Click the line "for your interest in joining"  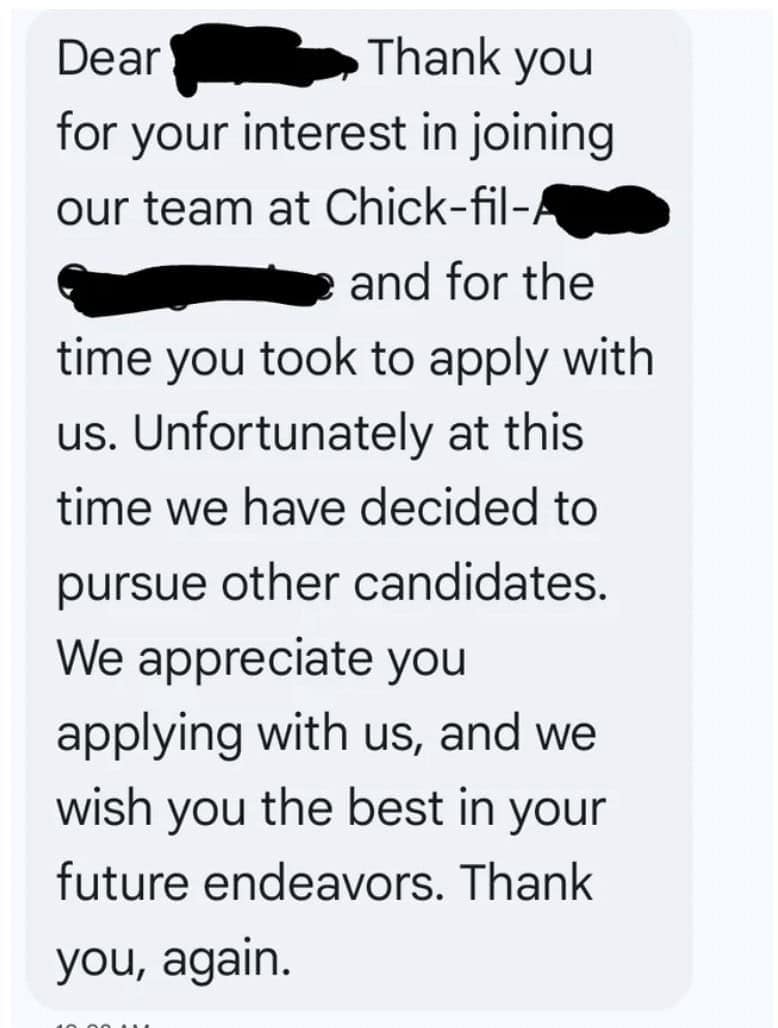[334, 135]
